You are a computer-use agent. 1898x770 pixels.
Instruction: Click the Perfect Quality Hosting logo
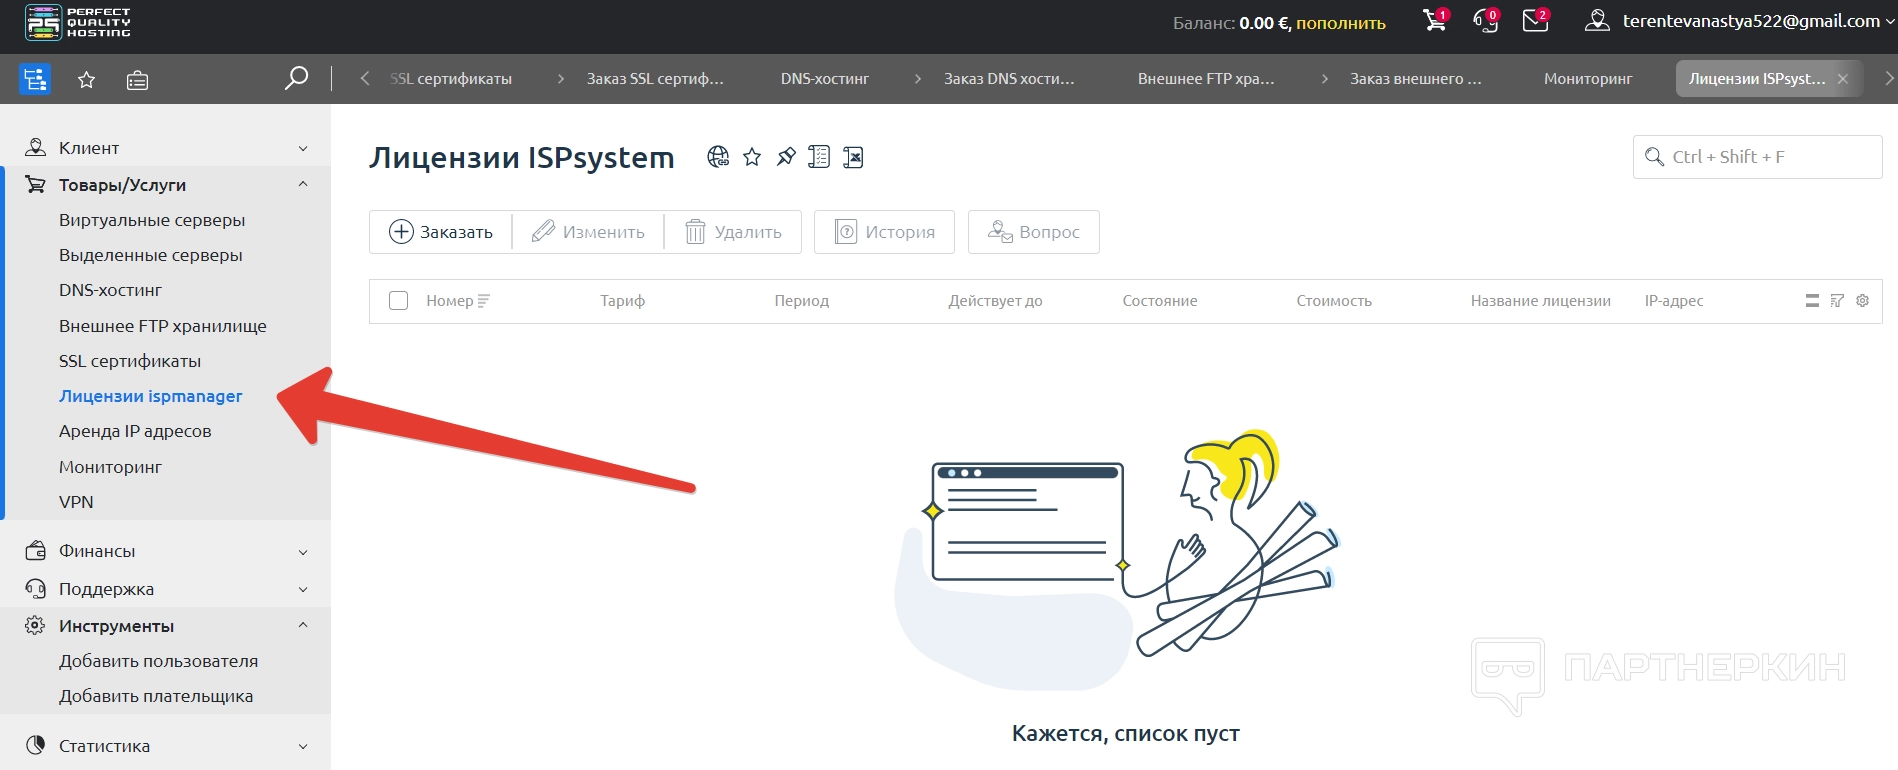[x=78, y=22]
